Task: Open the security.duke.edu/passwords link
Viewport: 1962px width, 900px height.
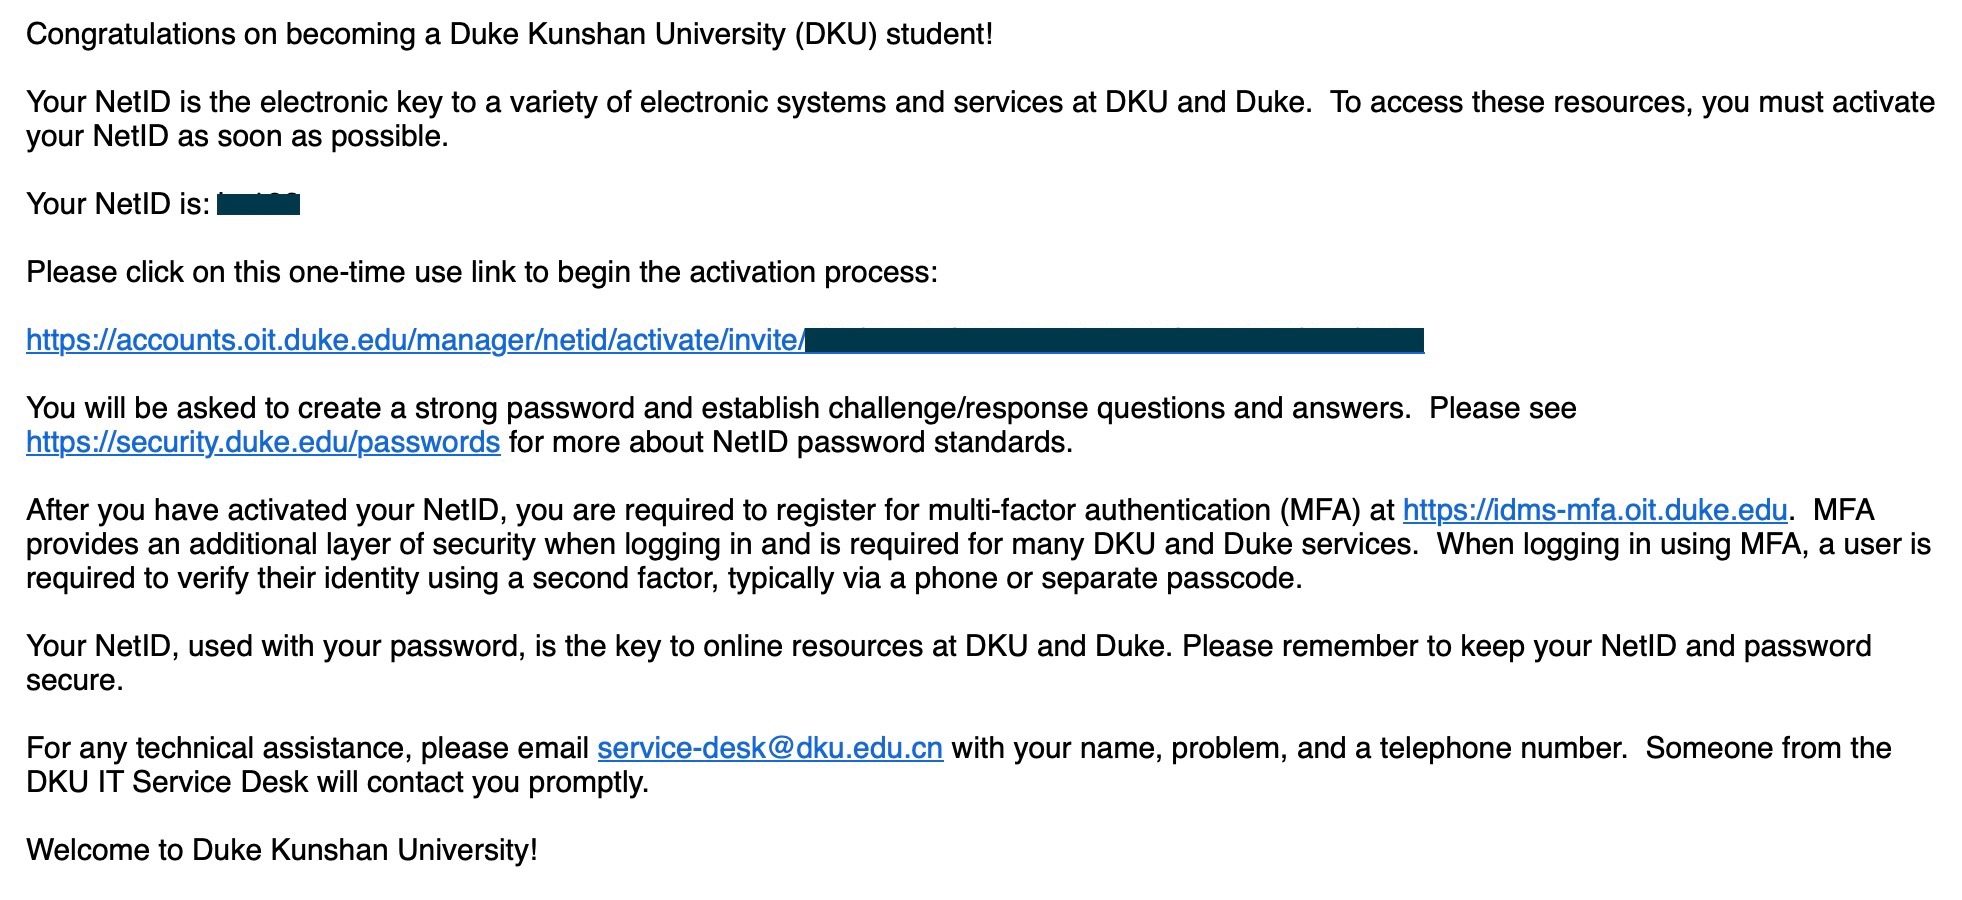Action: (263, 443)
